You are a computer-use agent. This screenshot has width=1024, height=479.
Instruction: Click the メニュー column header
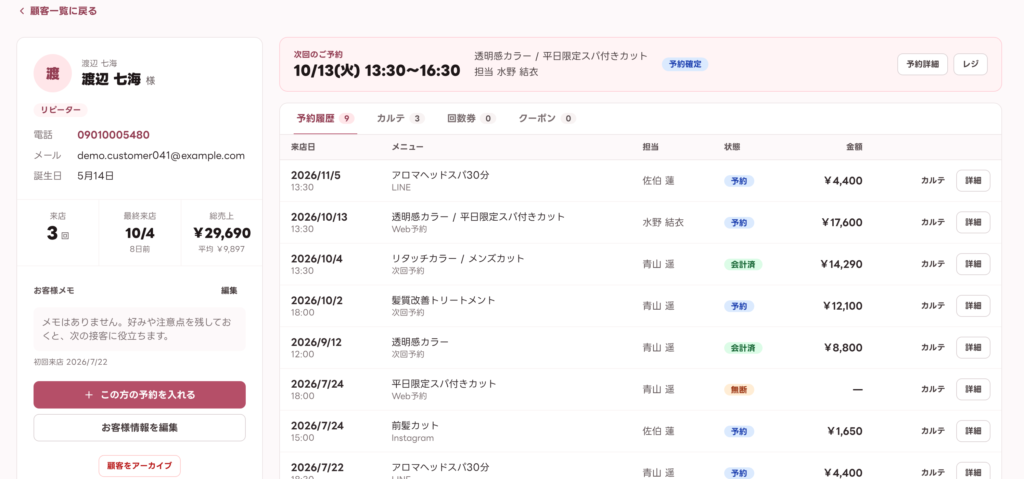coord(407,147)
